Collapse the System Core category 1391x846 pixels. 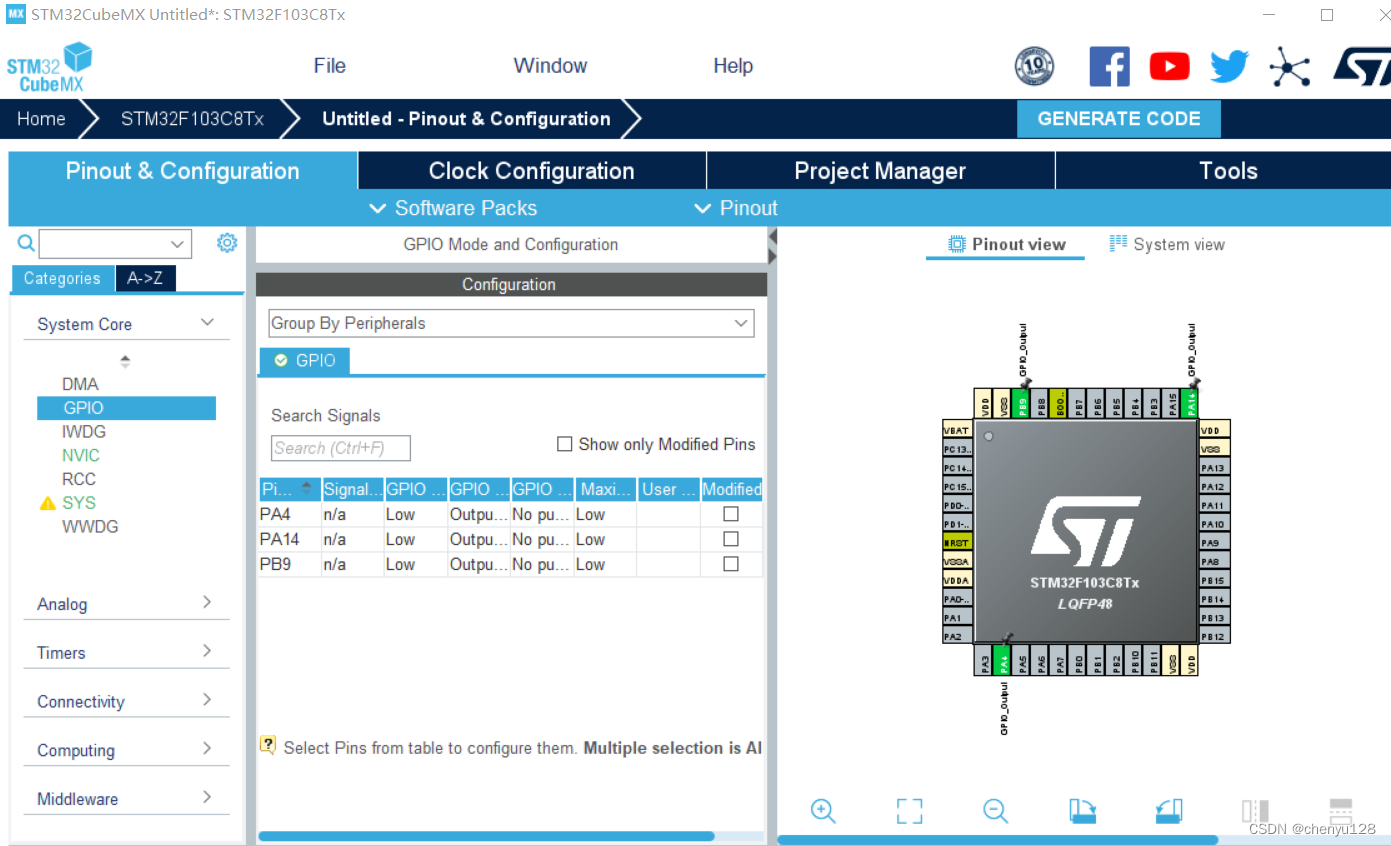(208, 322)
